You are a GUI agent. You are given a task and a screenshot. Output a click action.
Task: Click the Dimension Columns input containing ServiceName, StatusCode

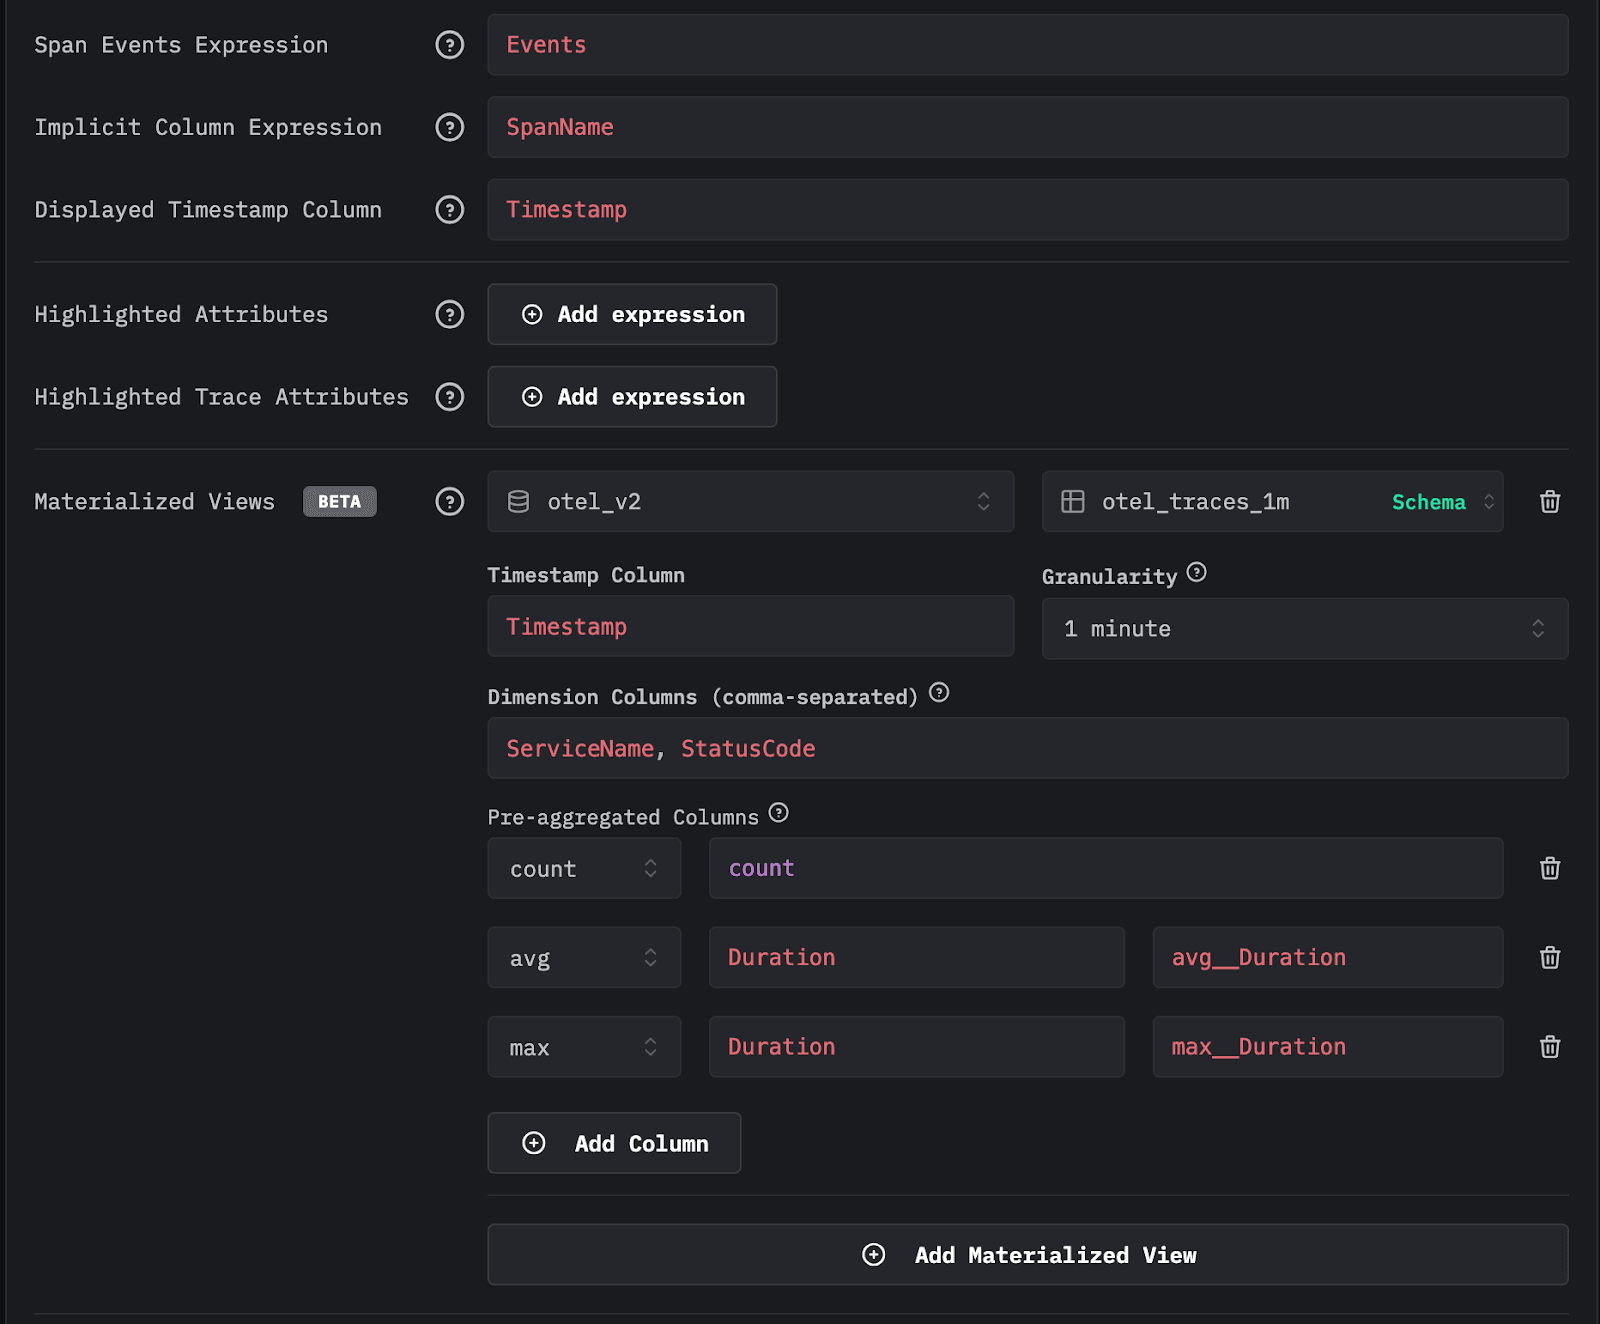[1027, 748]
